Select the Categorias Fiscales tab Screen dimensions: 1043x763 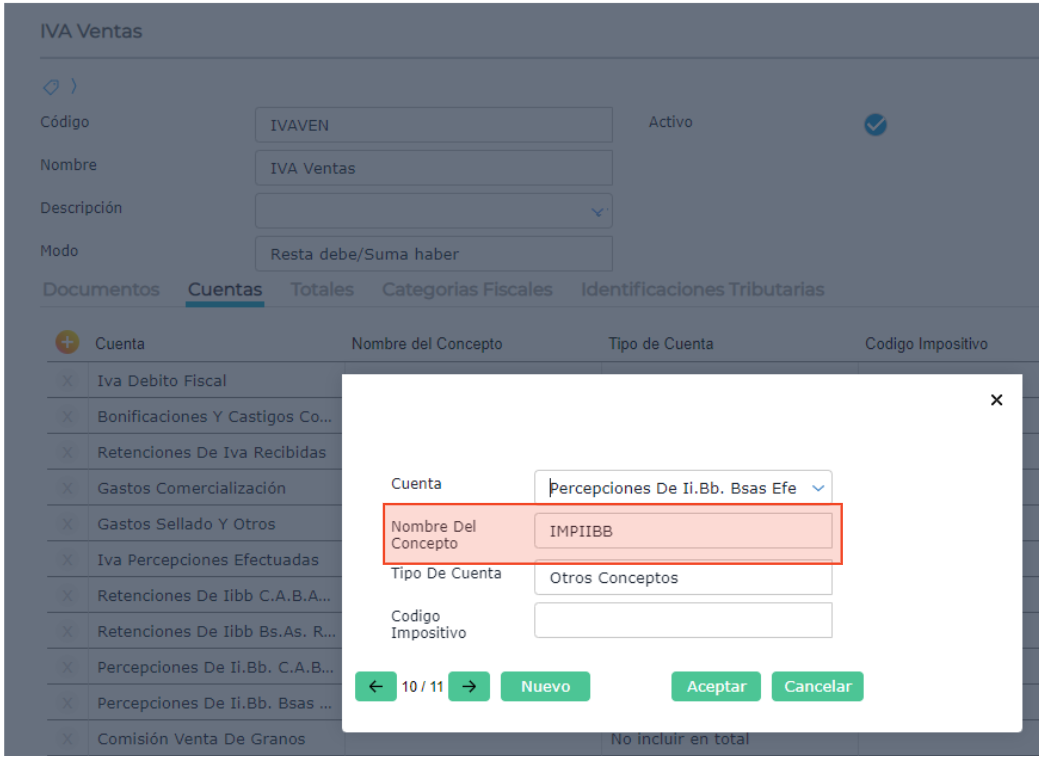(467, 290)
